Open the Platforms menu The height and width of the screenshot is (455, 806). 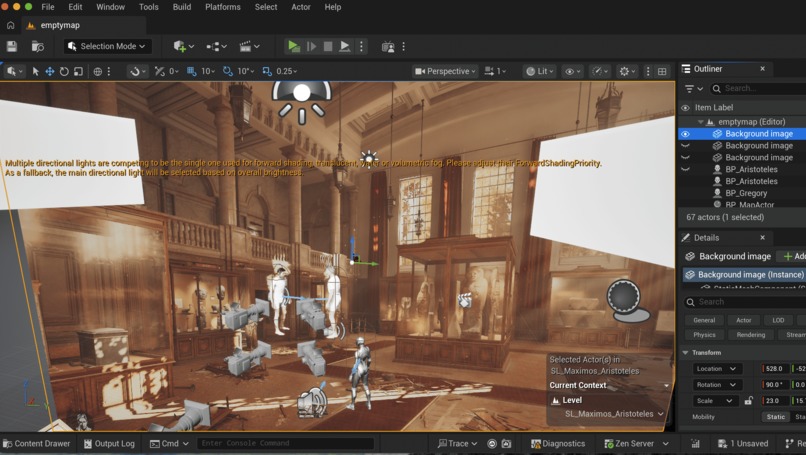point(223,7)
